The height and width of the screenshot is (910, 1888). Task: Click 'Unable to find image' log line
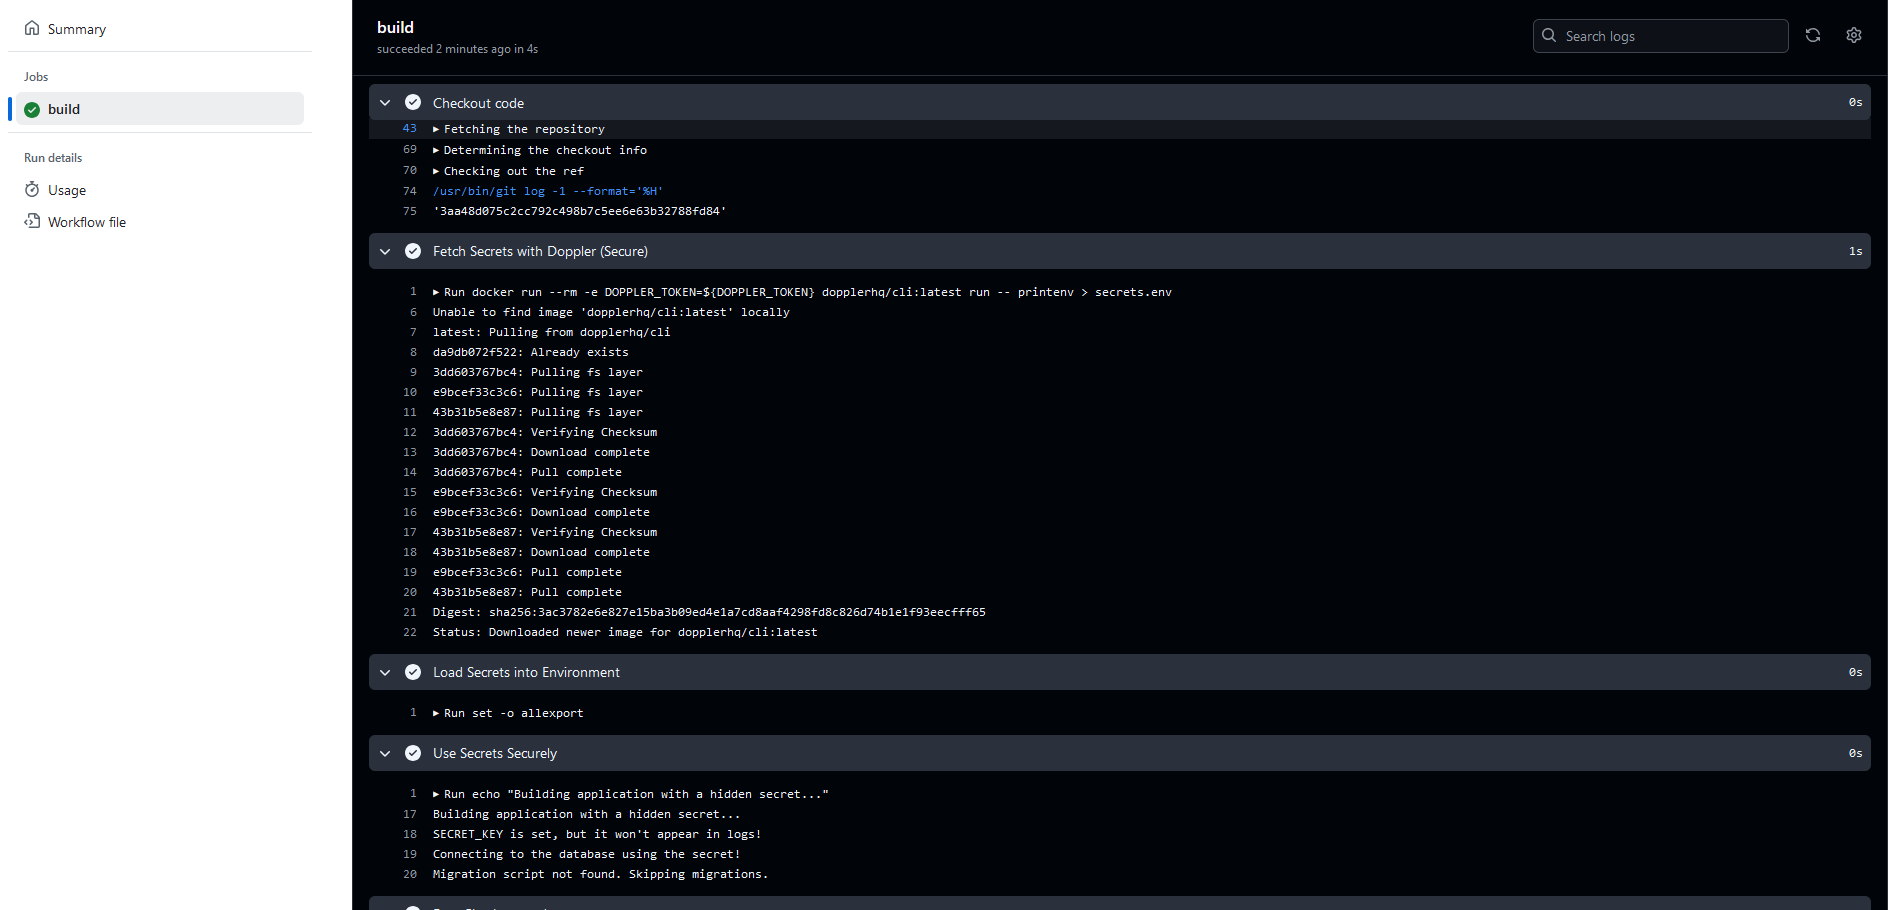click(611, 312)
